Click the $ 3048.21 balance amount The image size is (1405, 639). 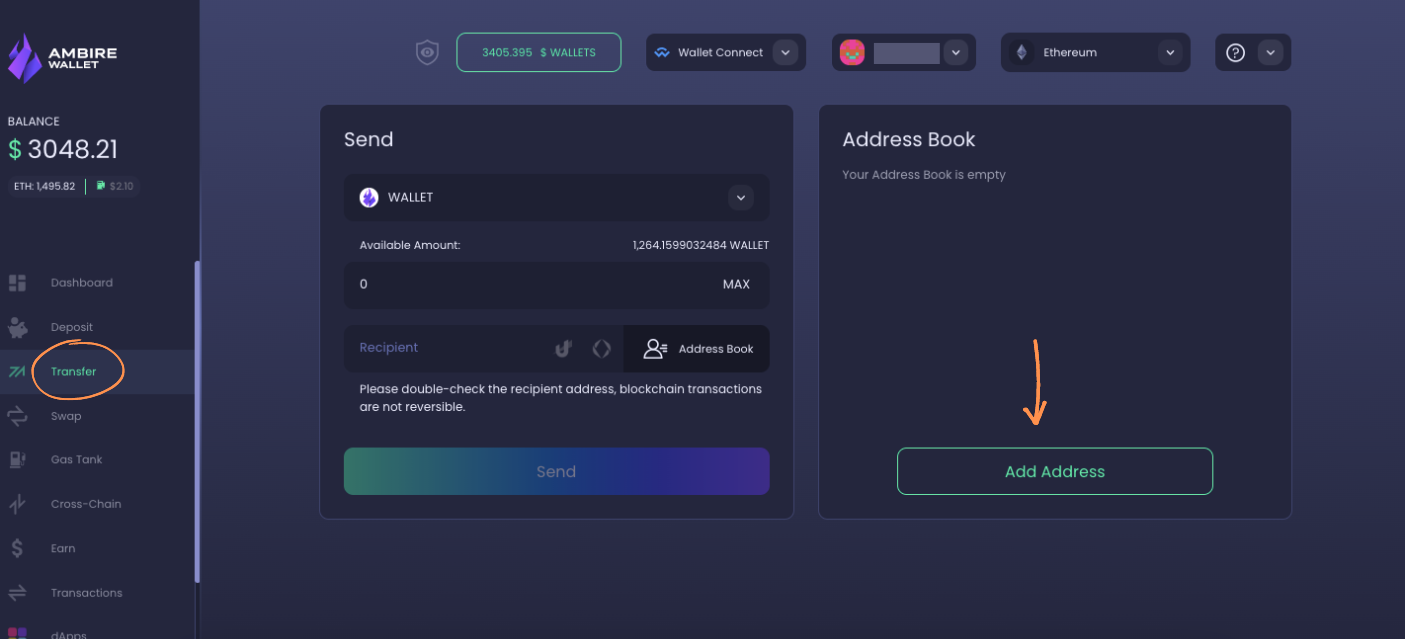(63, 150)
